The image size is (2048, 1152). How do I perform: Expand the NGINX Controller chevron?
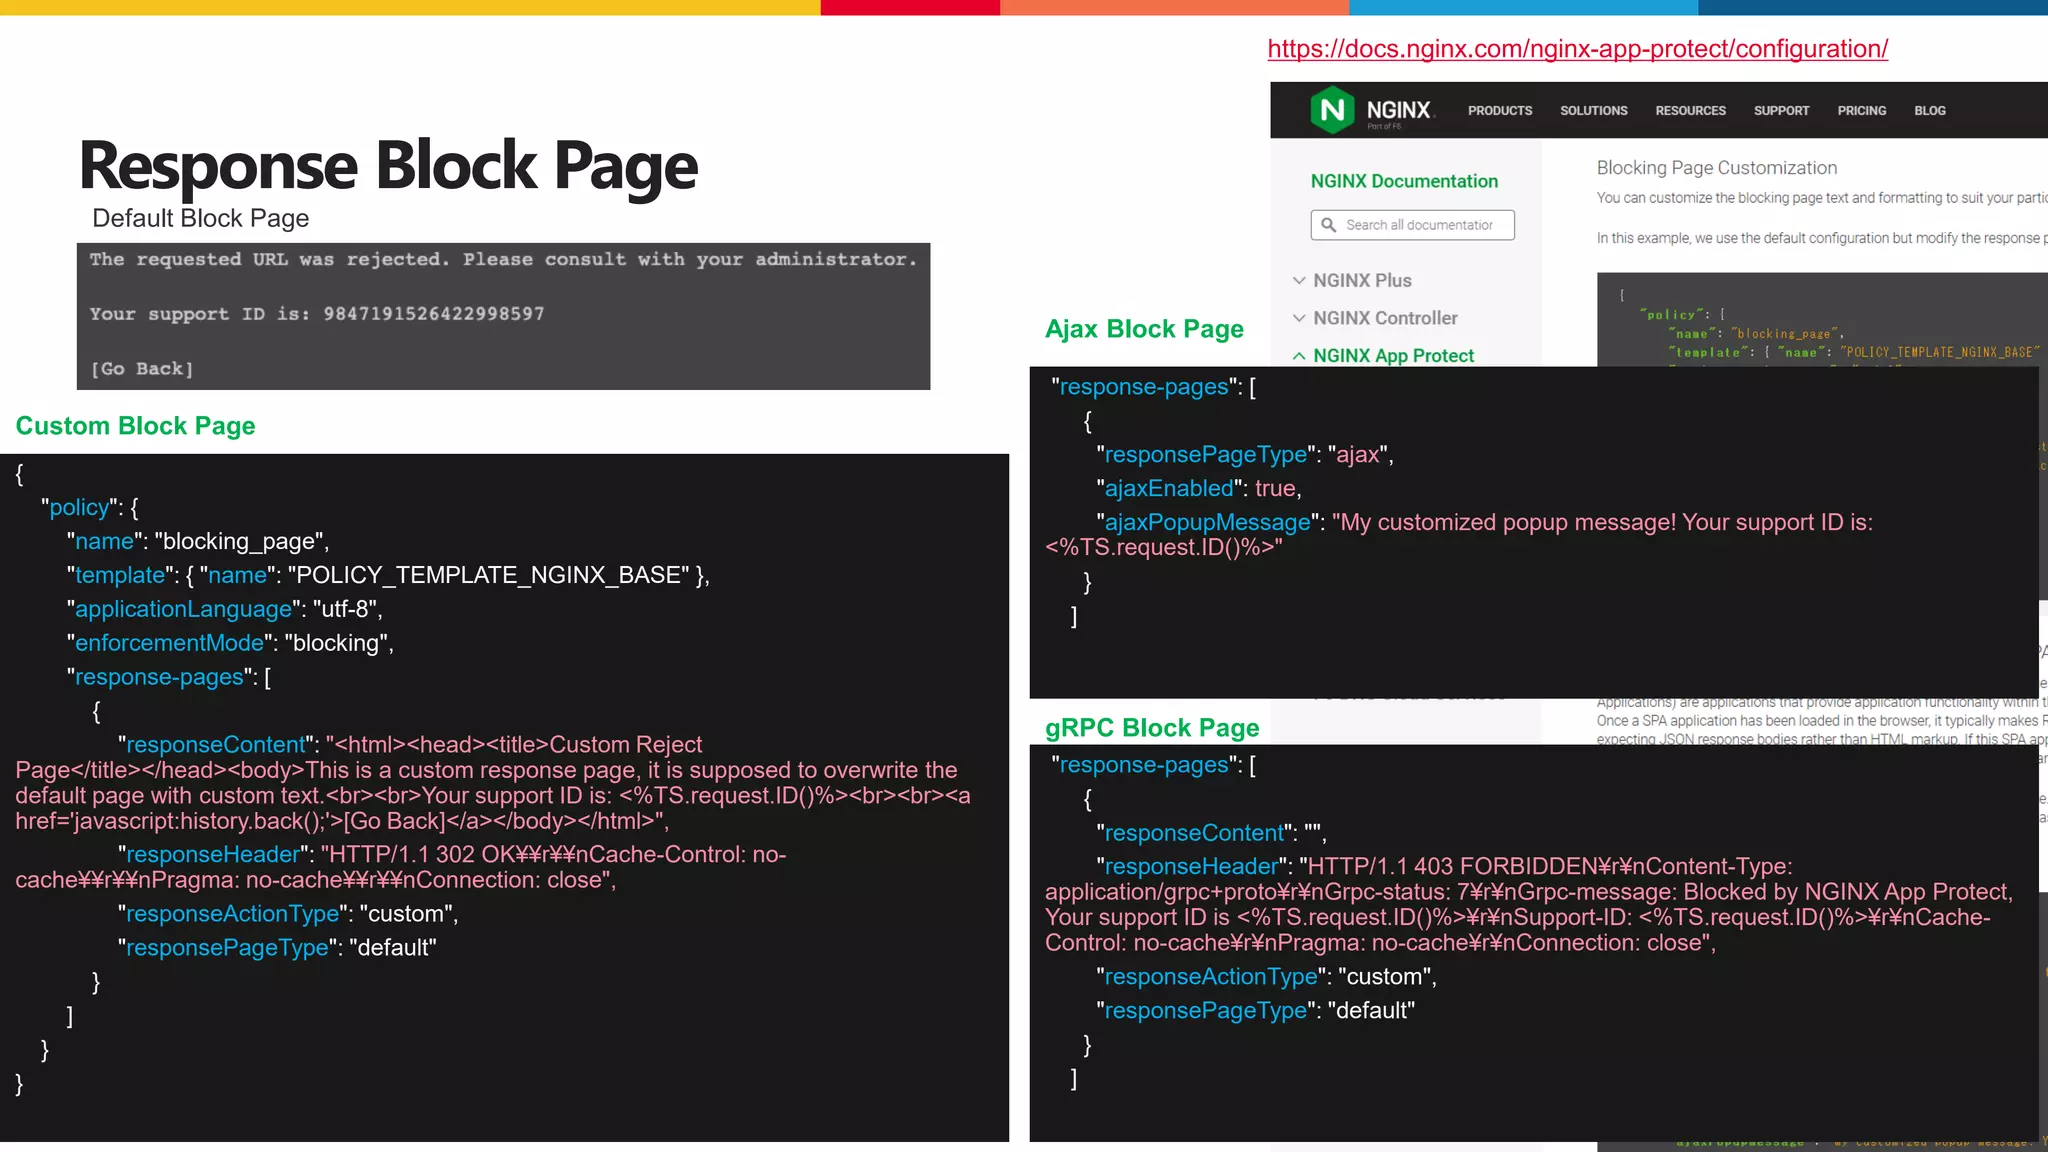pyautogui.click(x=1299, y=318)
